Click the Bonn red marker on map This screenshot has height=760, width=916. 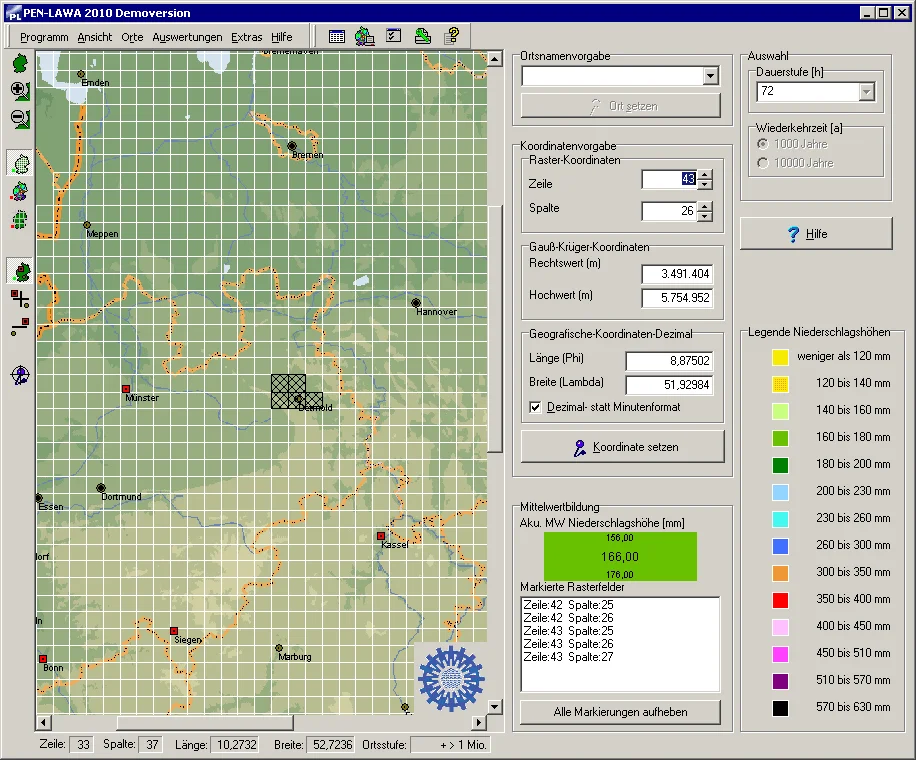tap(43, 659)
